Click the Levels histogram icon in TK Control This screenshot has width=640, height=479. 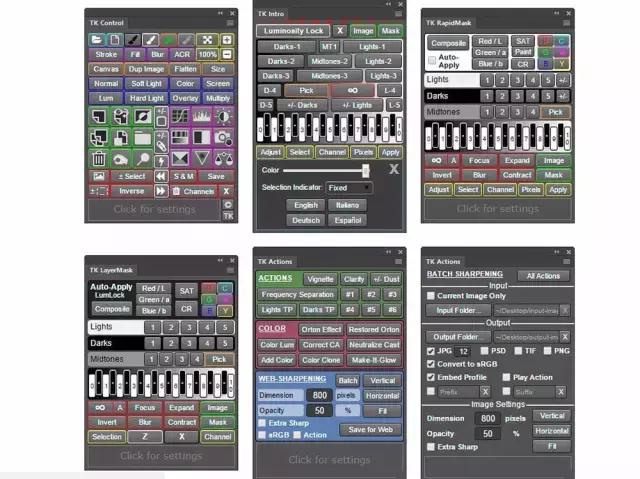pos(202,116)
